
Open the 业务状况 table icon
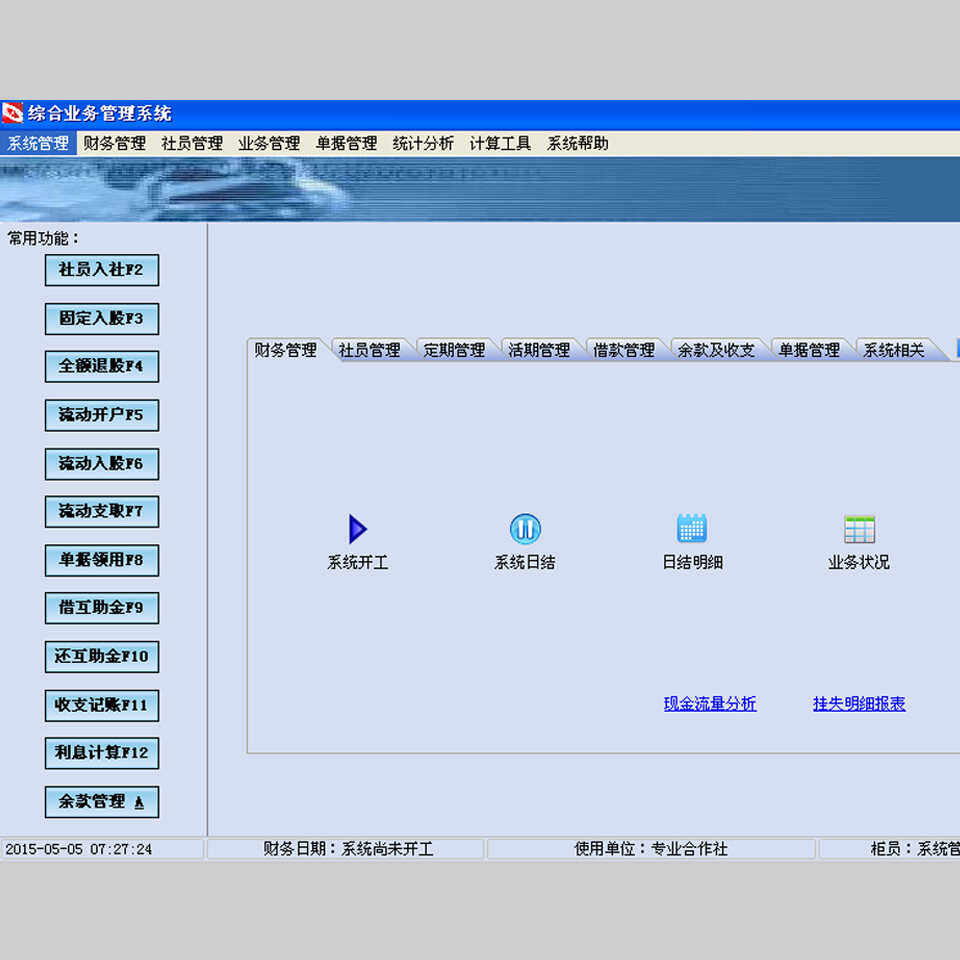tap(859, 529)
